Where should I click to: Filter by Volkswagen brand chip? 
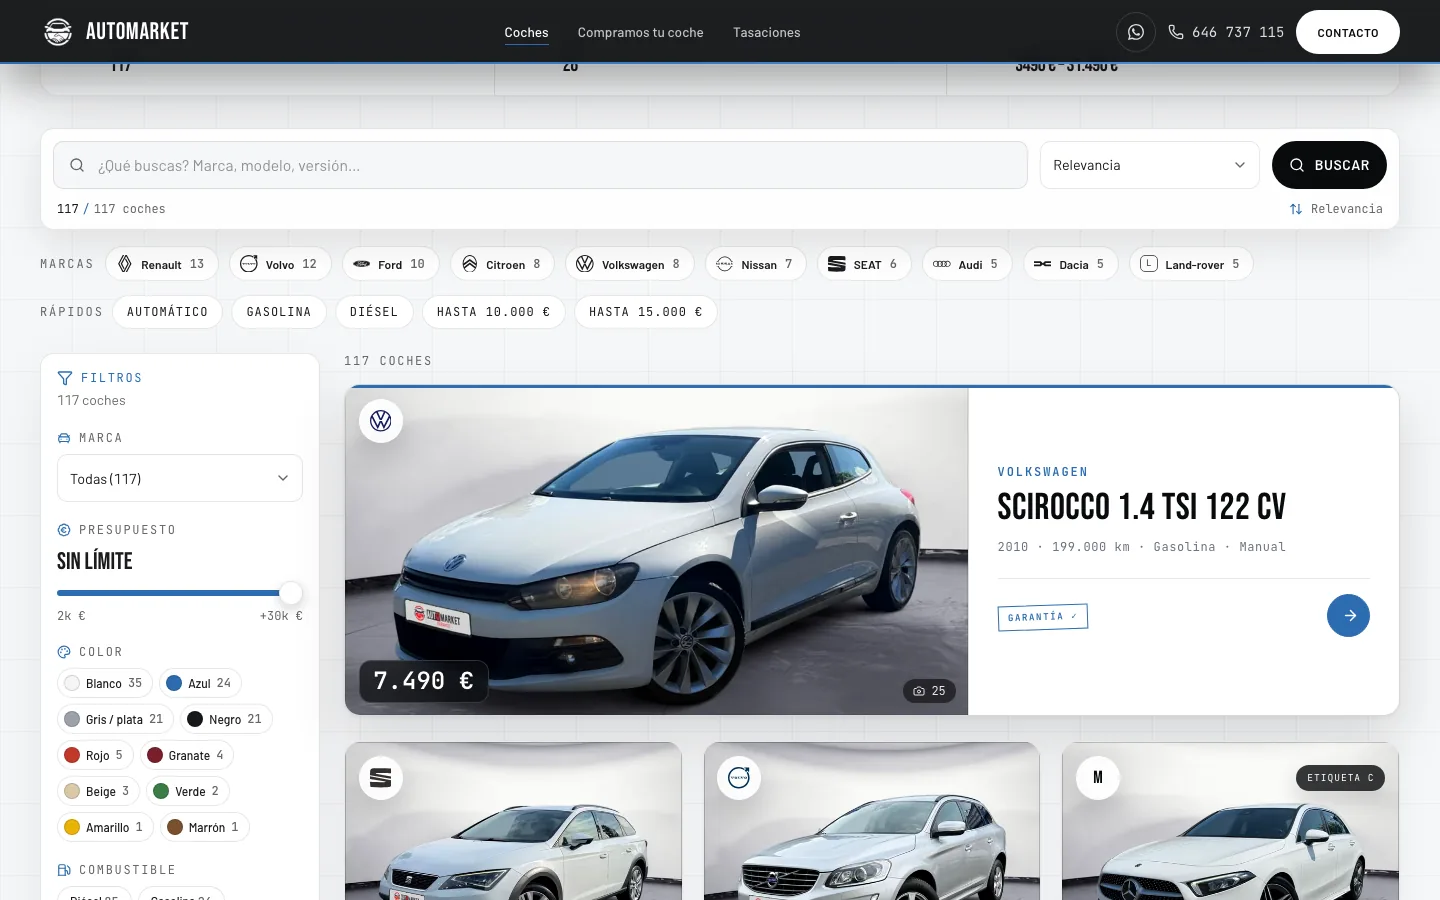point(629,264)
